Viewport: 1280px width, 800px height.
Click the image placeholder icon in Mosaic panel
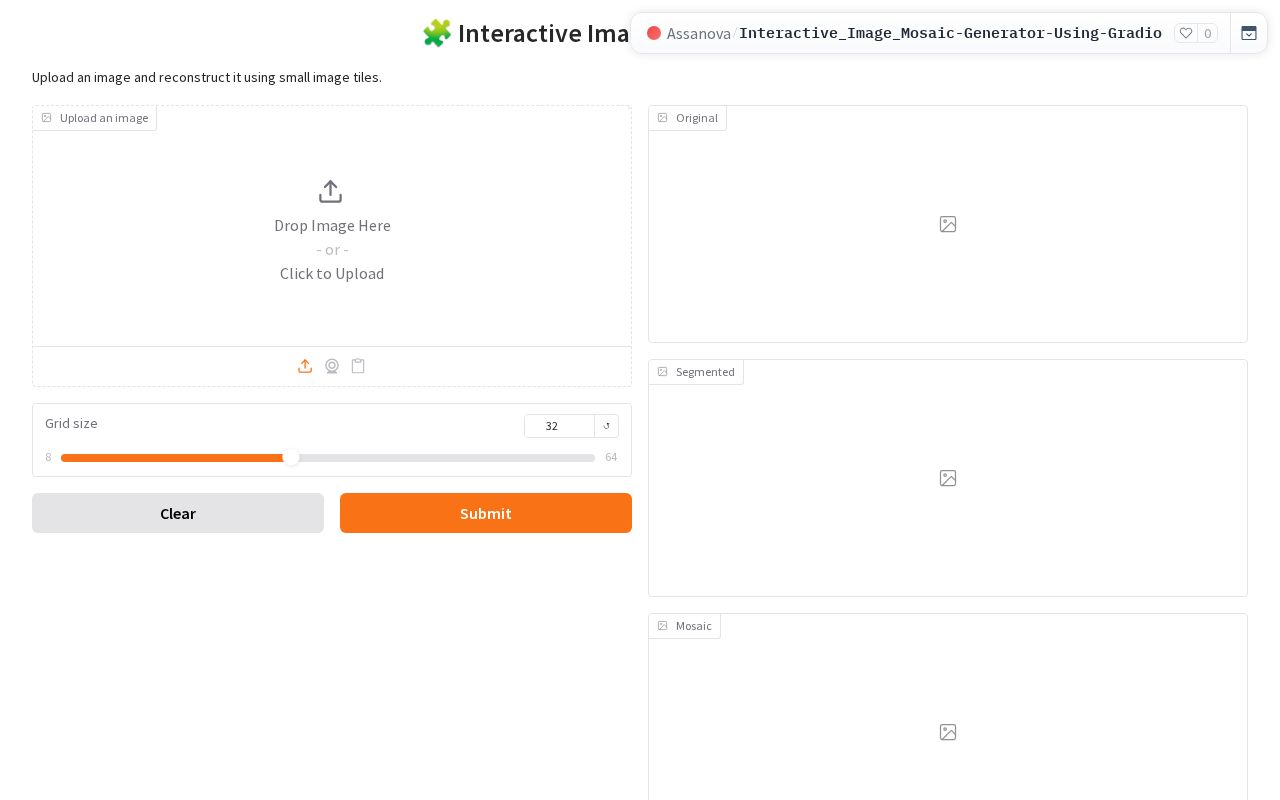click(x=948, y=732)
